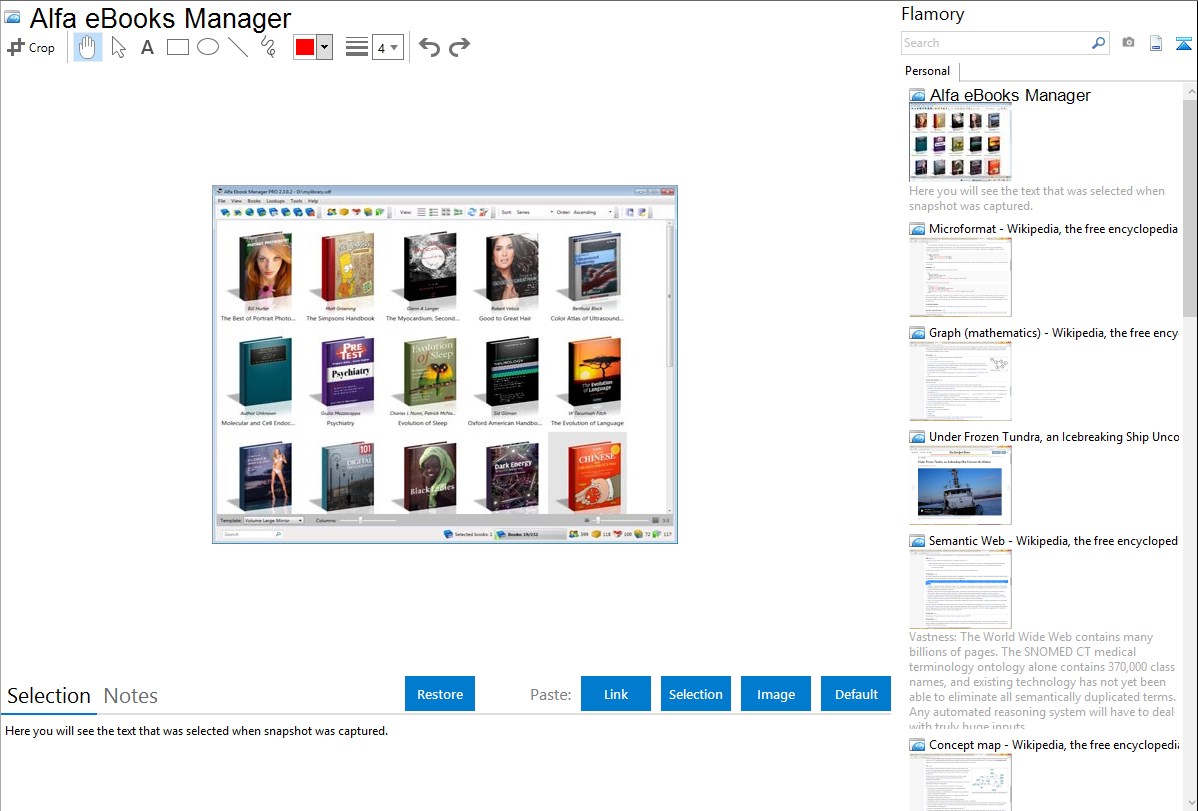Click the Restore button

tap(440, 694)
